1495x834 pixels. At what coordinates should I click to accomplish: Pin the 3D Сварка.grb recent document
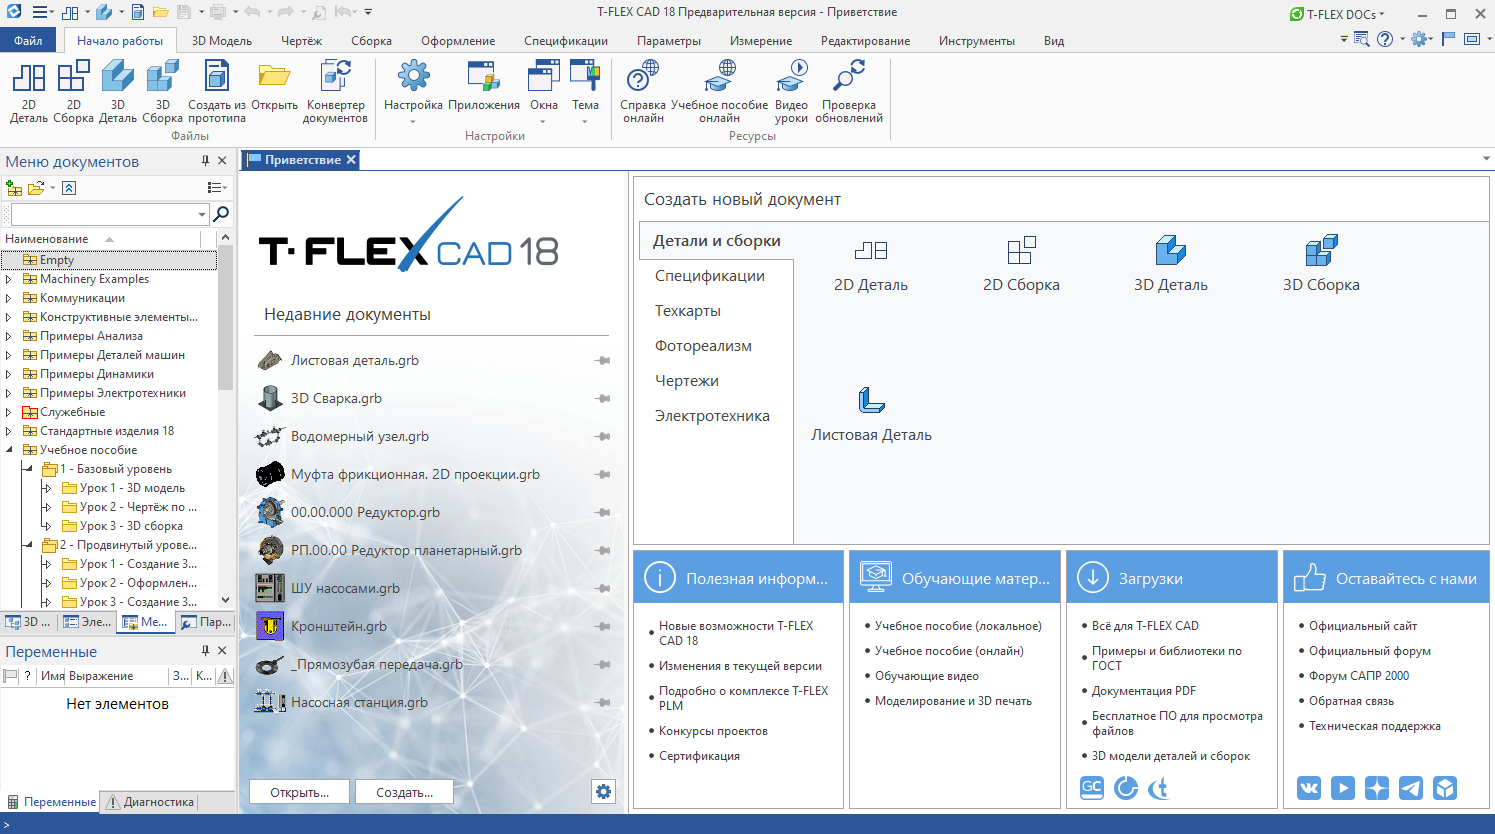point(602,399)
